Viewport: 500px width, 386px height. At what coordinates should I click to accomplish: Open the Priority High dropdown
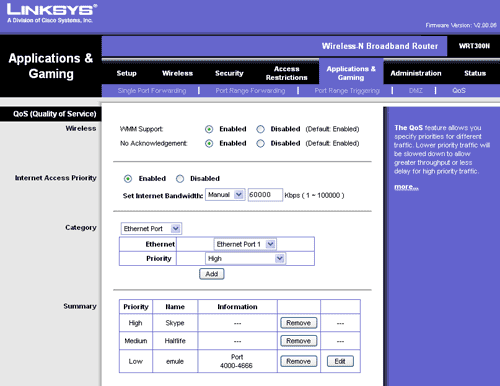pos(245,259)
